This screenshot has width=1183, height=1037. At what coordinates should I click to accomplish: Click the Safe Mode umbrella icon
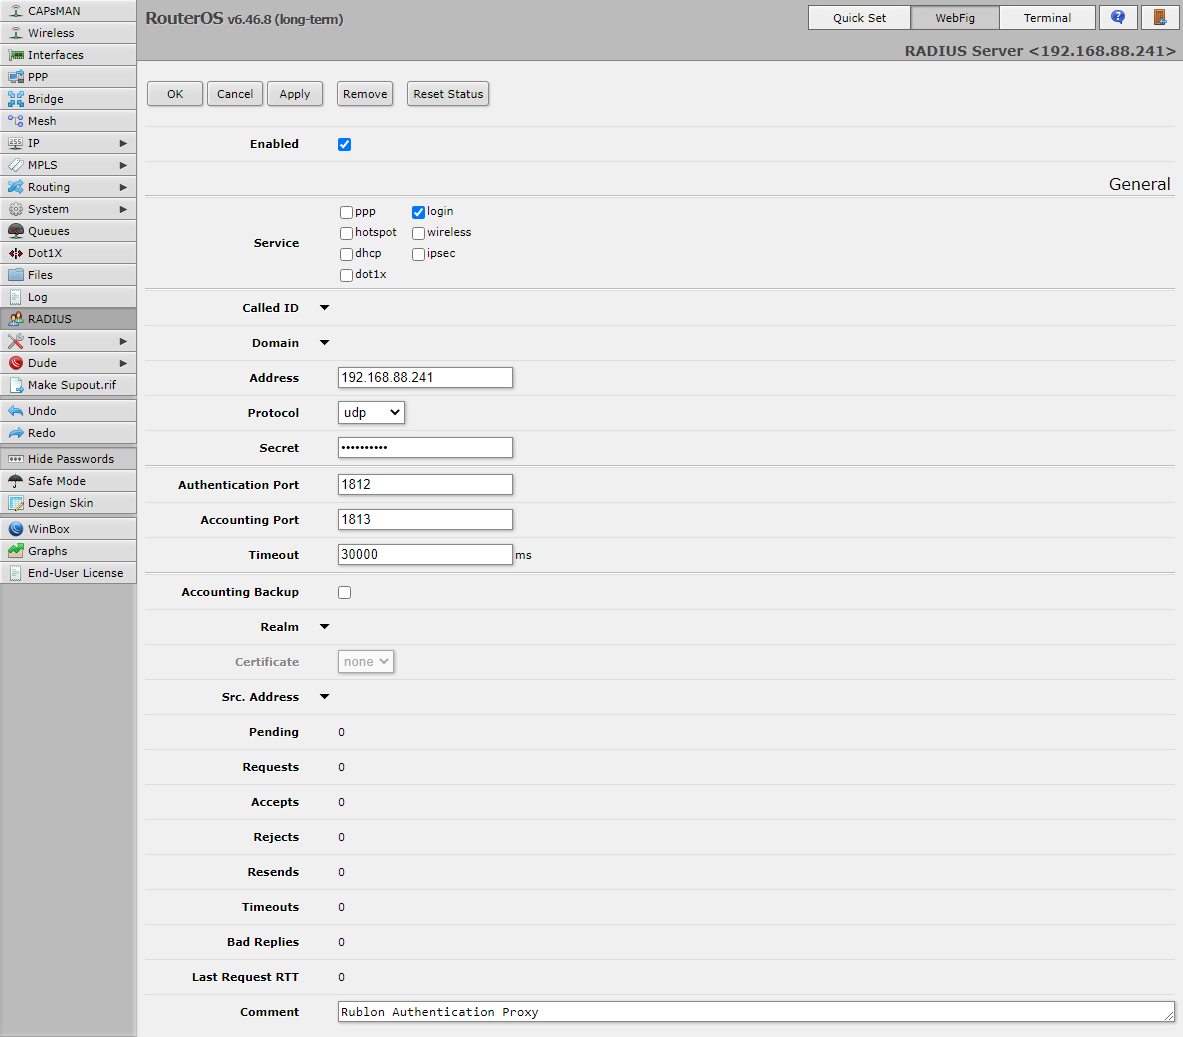point(16,481)
